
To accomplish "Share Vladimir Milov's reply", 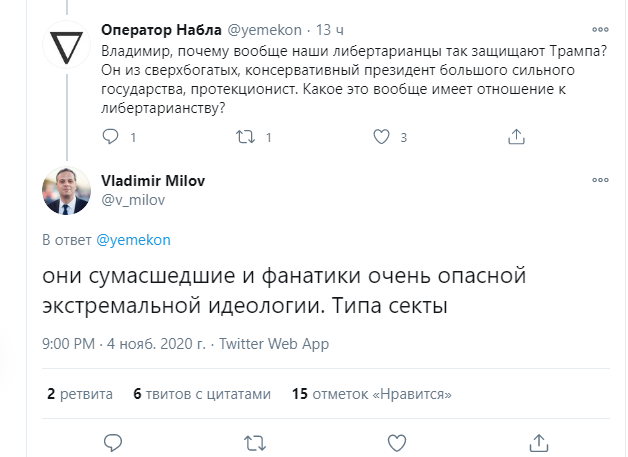I will point(539,441).
